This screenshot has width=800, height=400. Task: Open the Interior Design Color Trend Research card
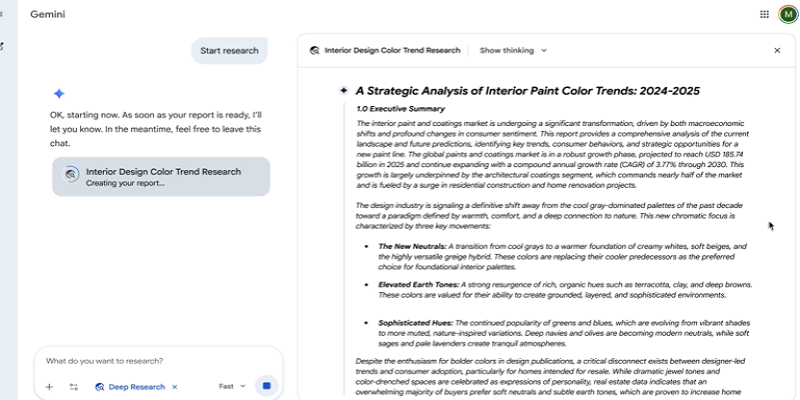161,177
